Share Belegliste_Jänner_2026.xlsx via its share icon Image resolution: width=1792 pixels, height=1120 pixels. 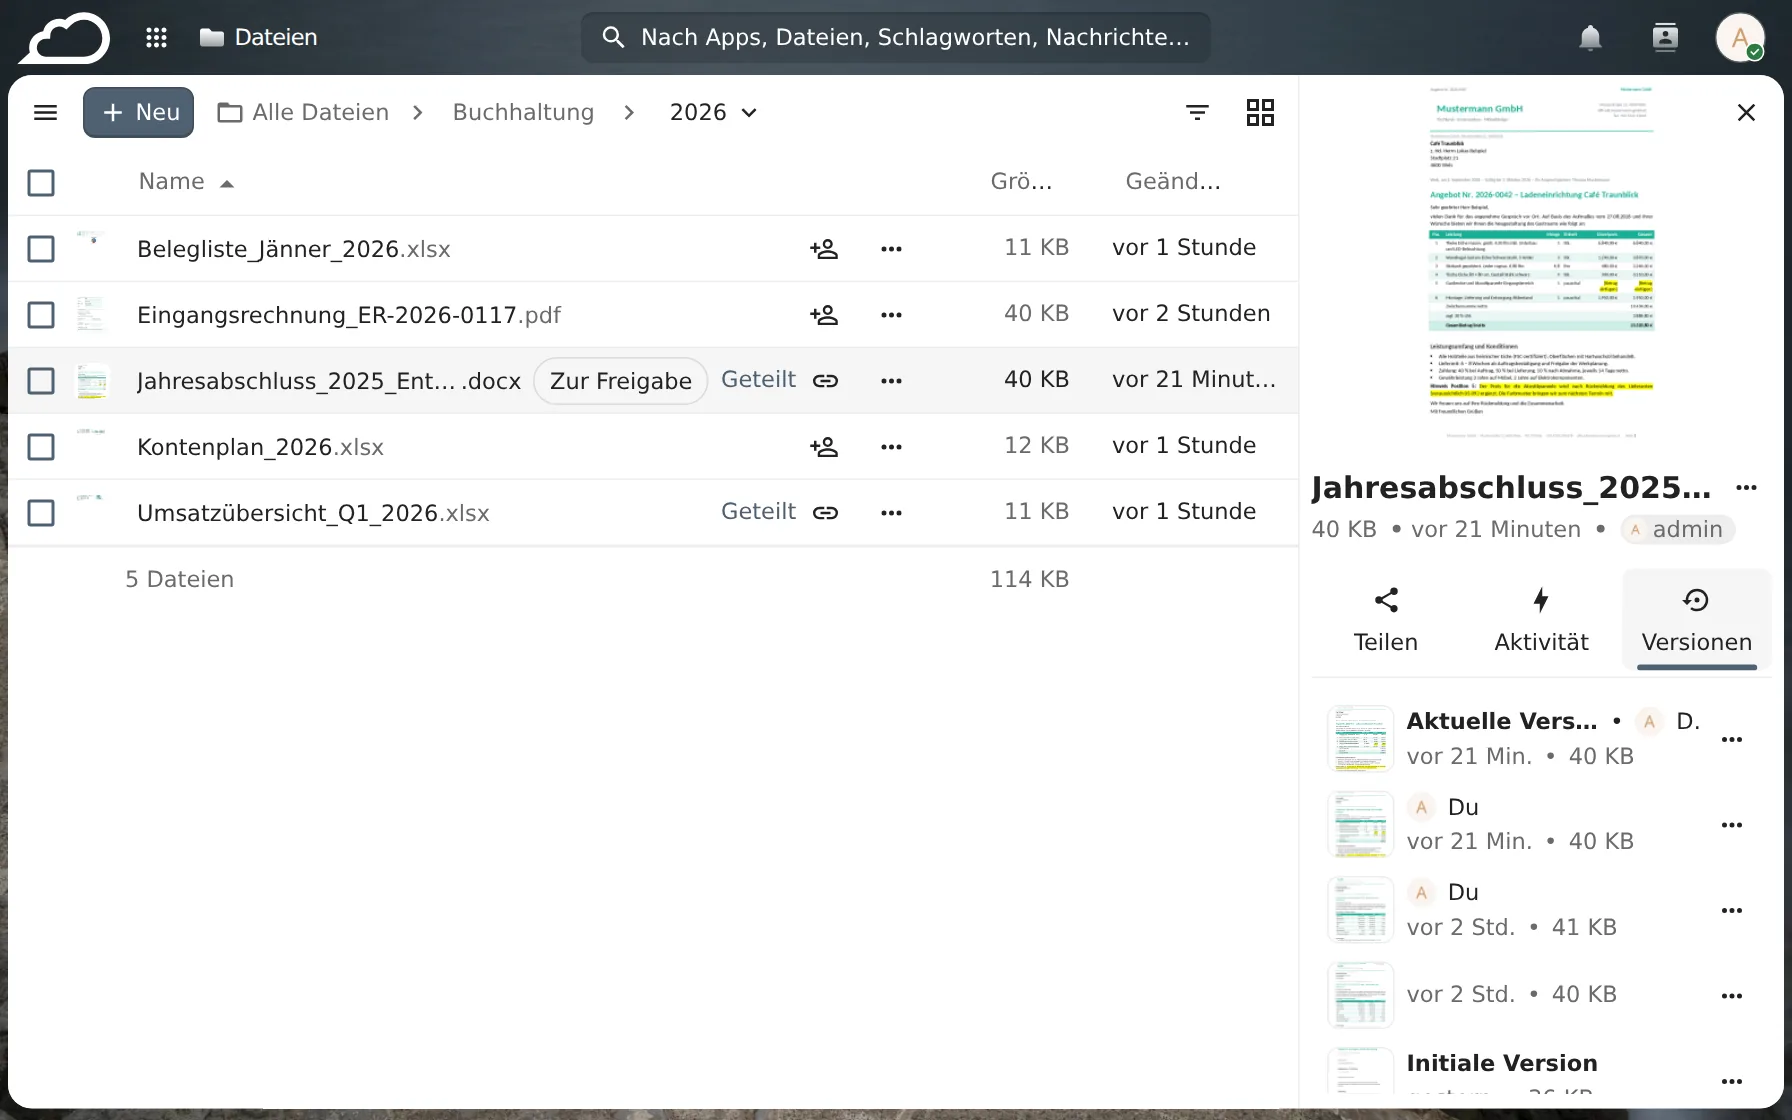[824, 249]
